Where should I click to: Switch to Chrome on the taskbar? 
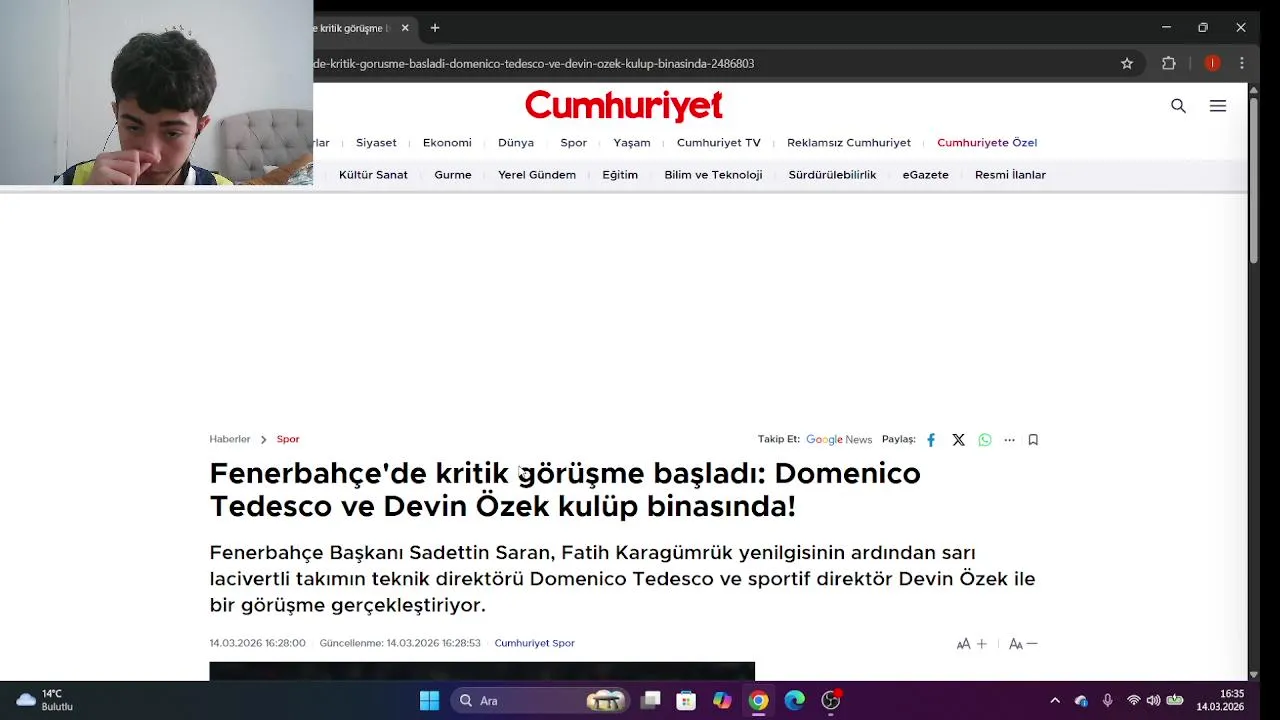point(758,701)
